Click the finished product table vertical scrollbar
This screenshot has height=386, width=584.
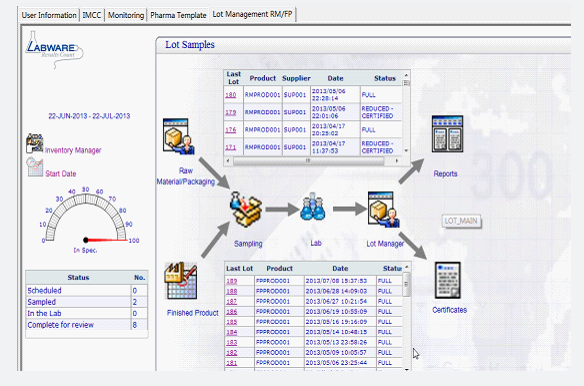pos(406,285)
